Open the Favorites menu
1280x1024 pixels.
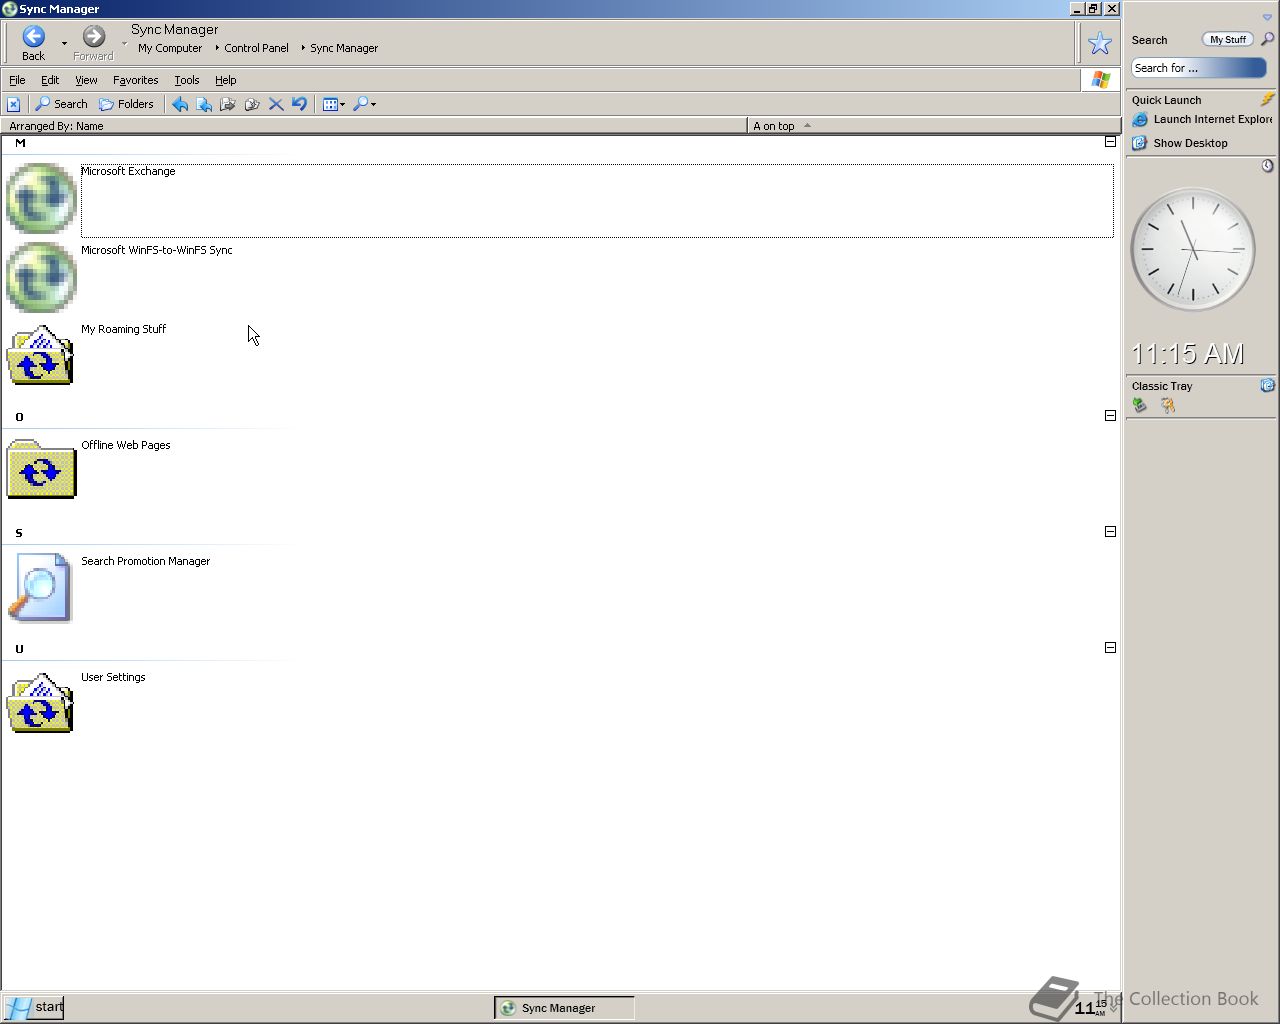pos(135,80)
